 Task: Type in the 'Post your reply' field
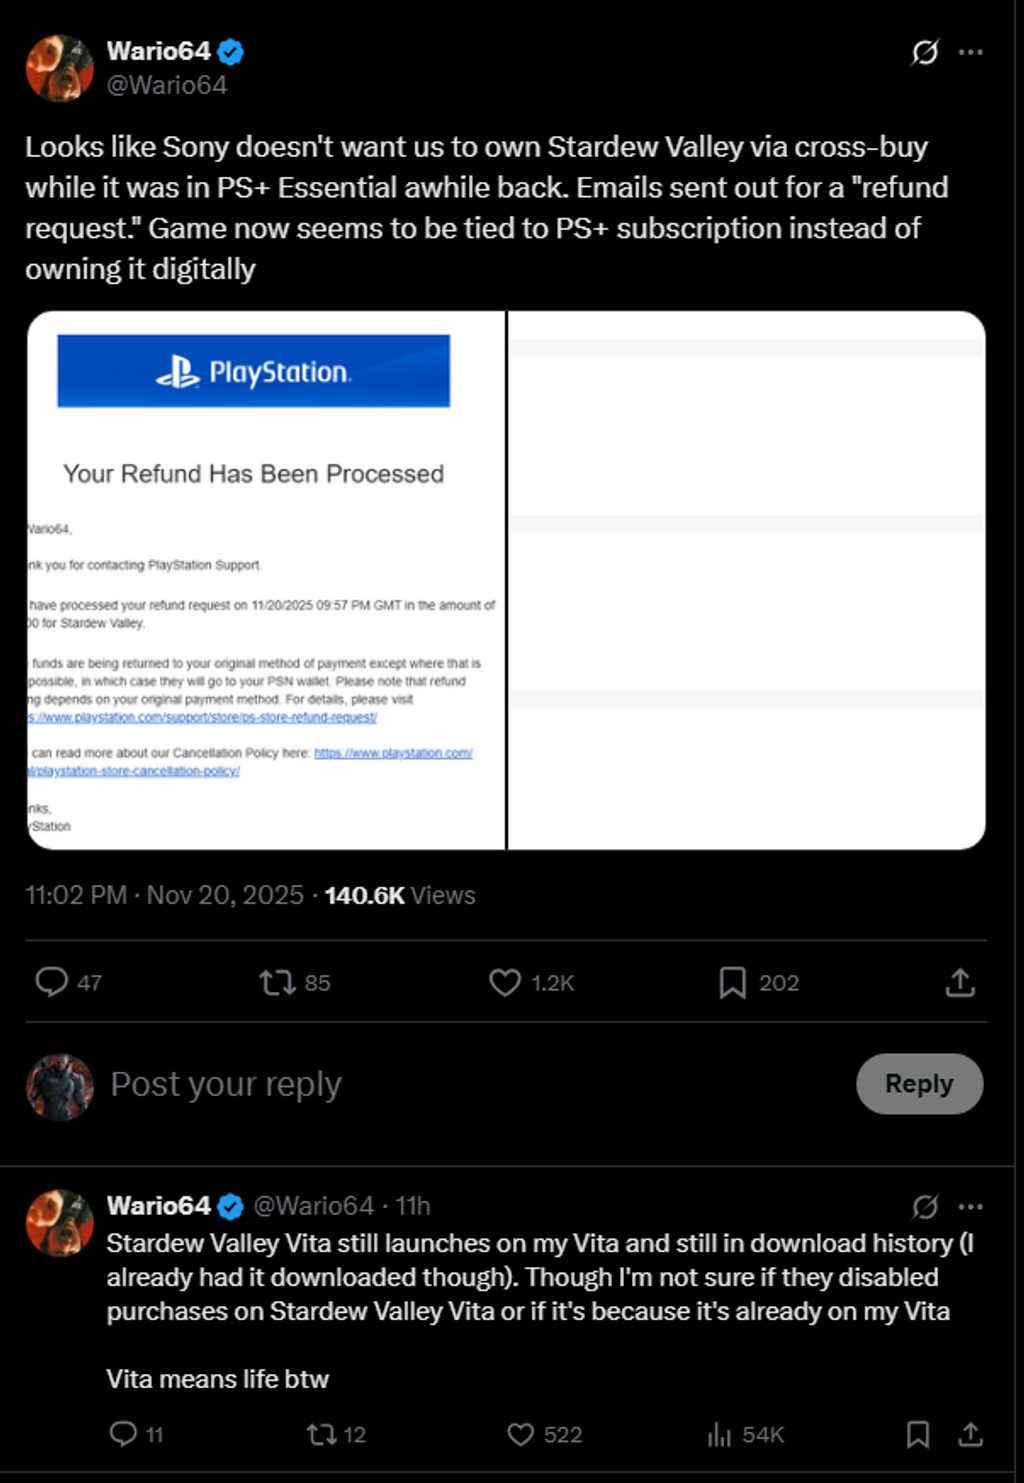[x=400, y=1084]
